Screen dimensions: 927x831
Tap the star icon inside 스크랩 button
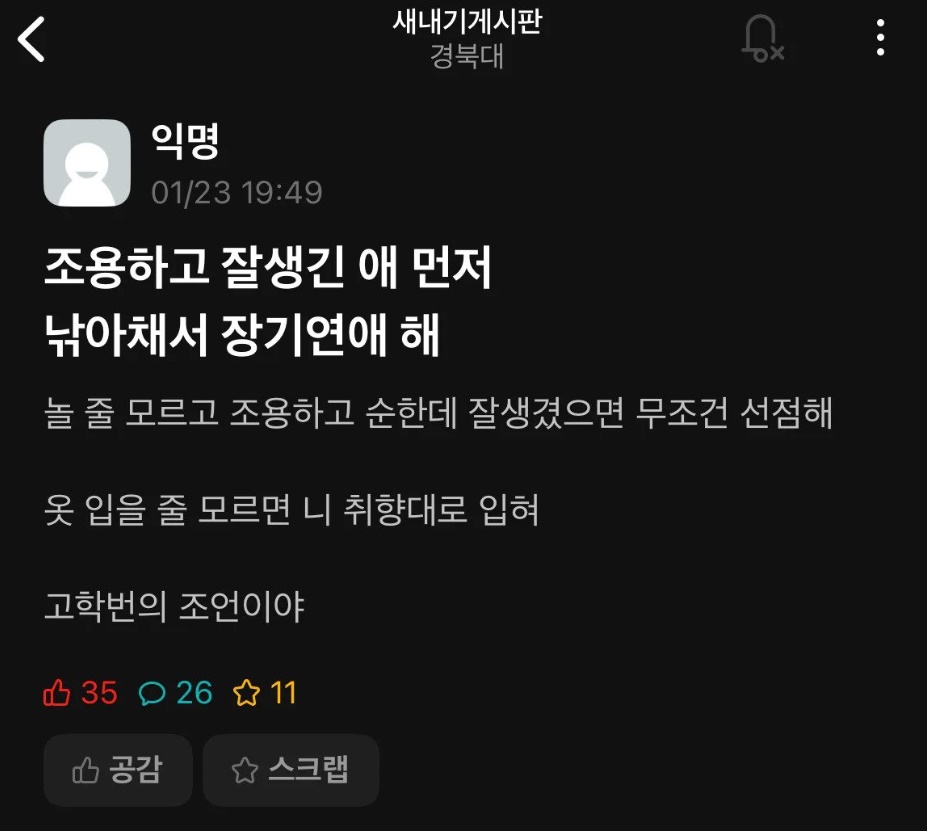pyautogui.click(x=244, y=770)
